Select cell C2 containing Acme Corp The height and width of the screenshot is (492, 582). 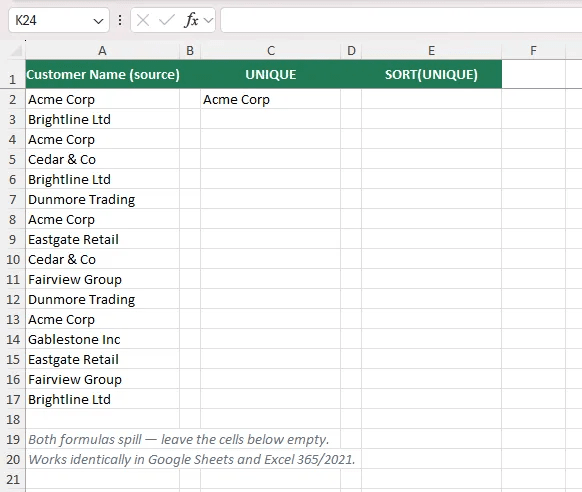click(x=271, y=99)
